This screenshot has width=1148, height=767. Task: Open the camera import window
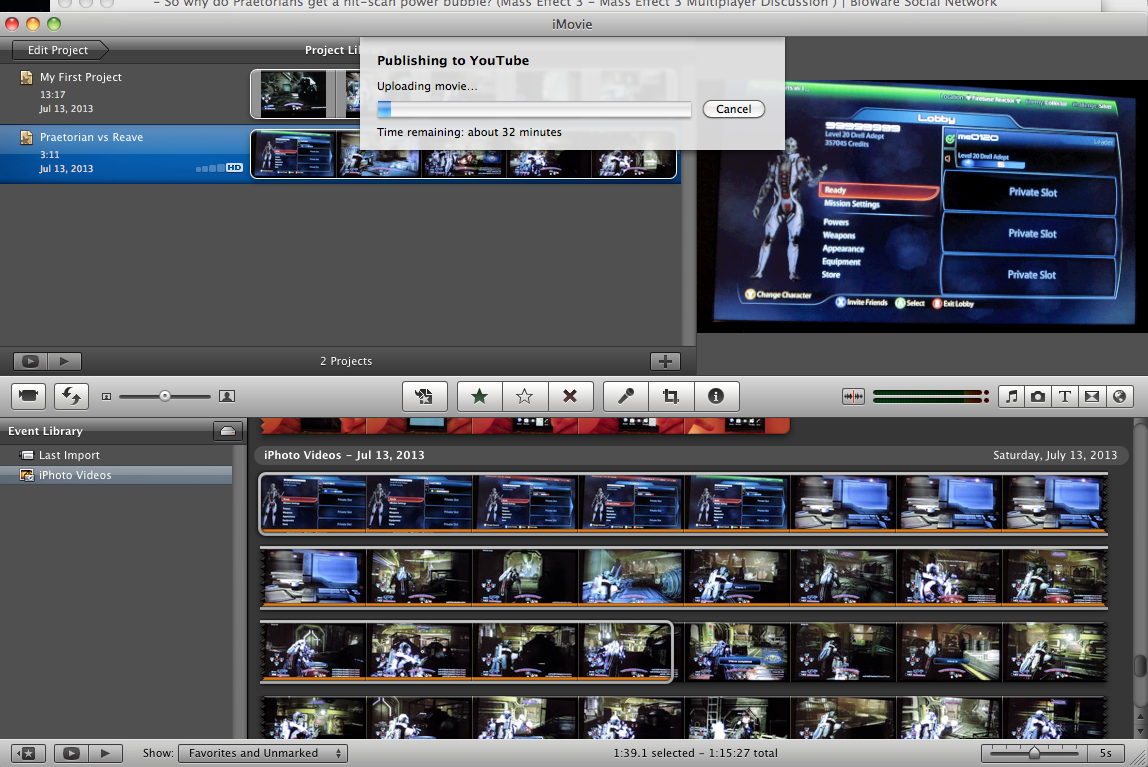tap(28, 396)
